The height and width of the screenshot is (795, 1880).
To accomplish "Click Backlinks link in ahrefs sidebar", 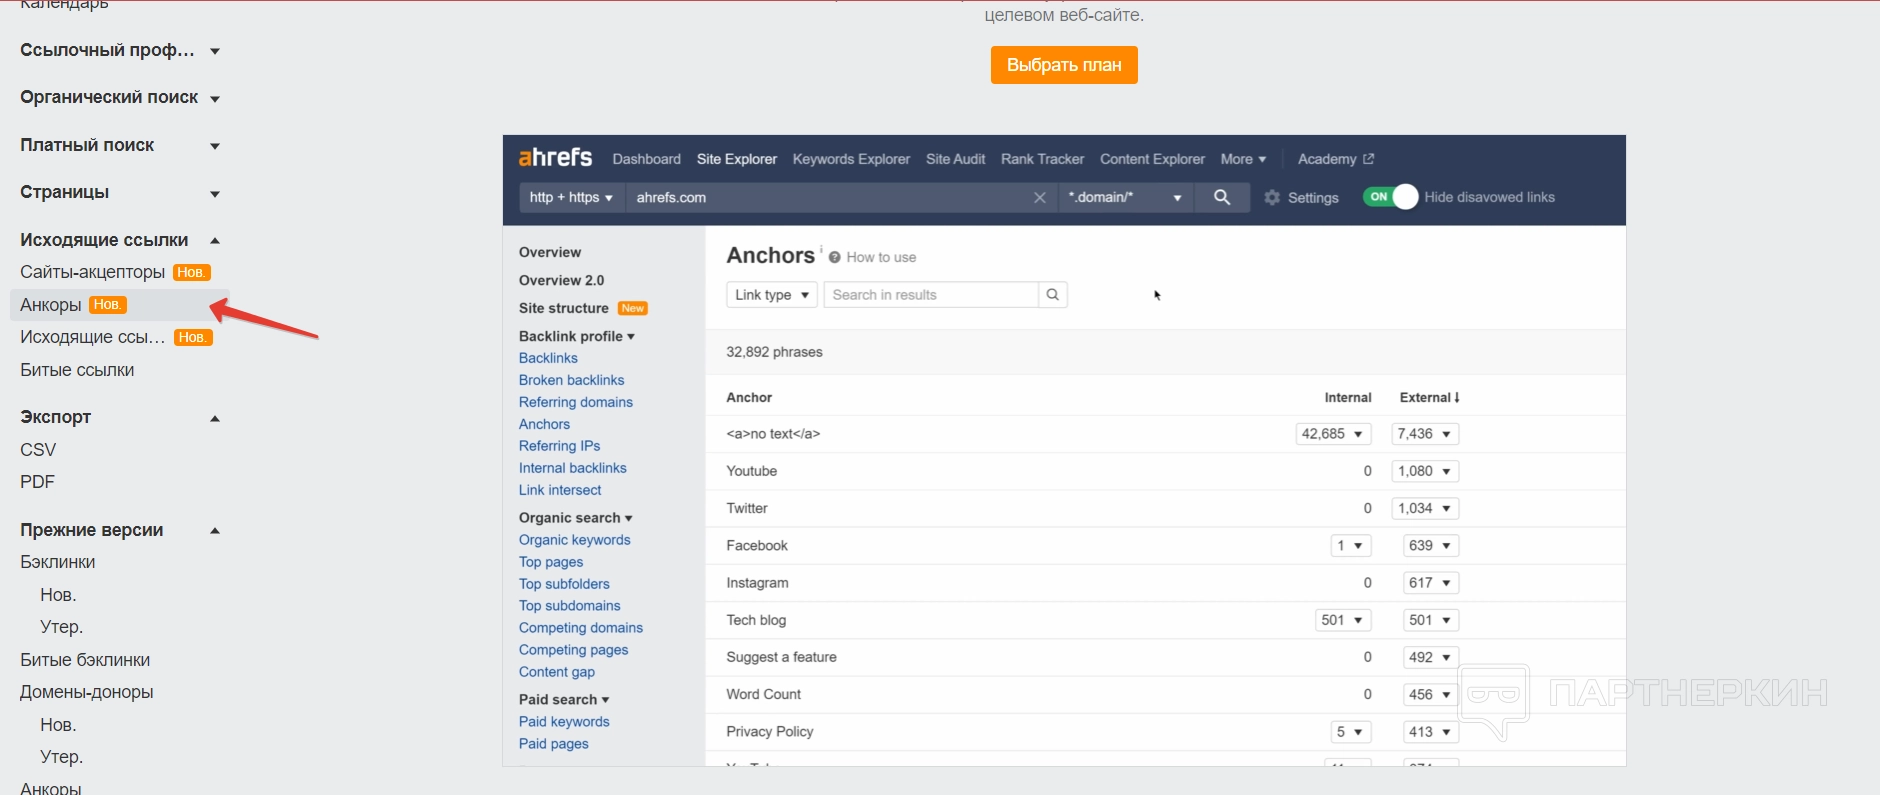I will coord(548,358).
